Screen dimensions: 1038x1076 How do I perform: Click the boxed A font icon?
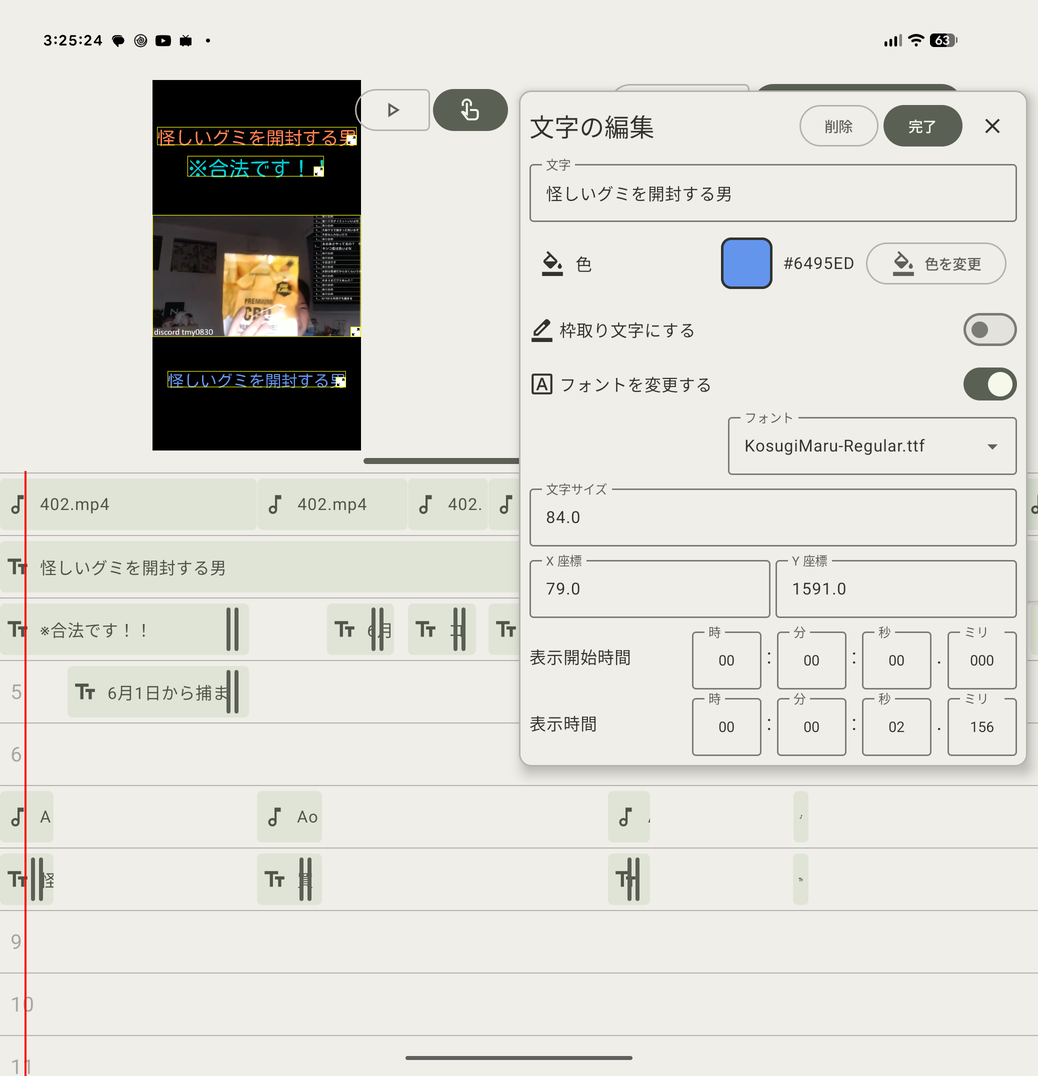542,384
